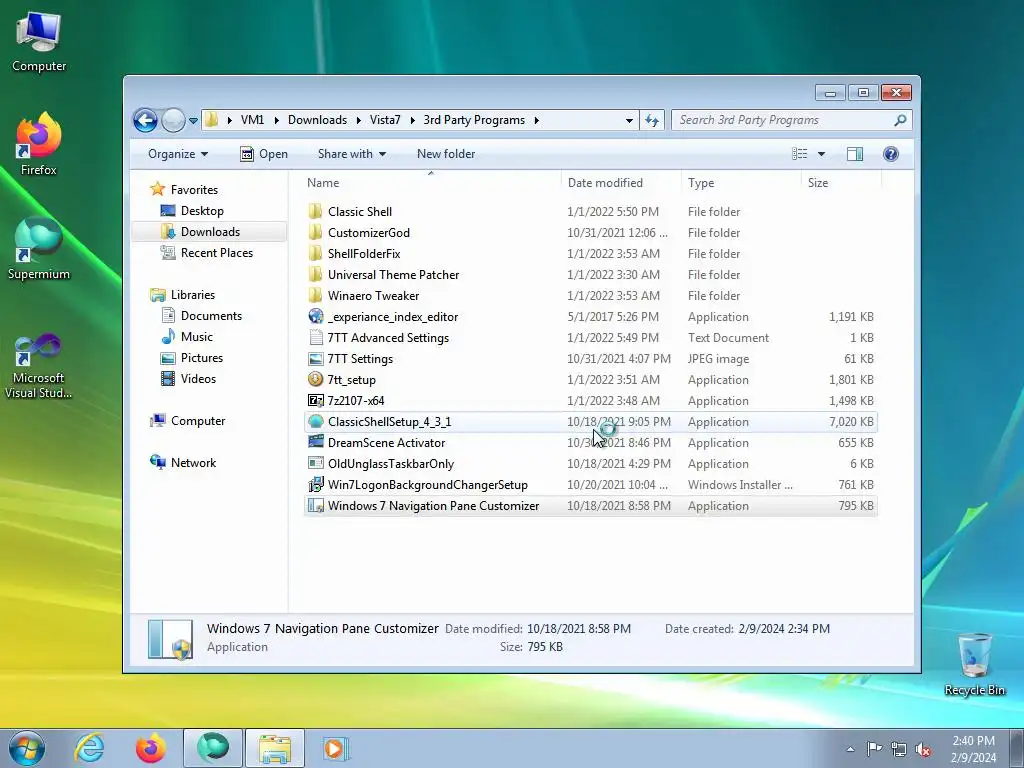Navigate to Downloads in the breadcrumb
This screenshot has width=1024, height=768.
point(317,120)
